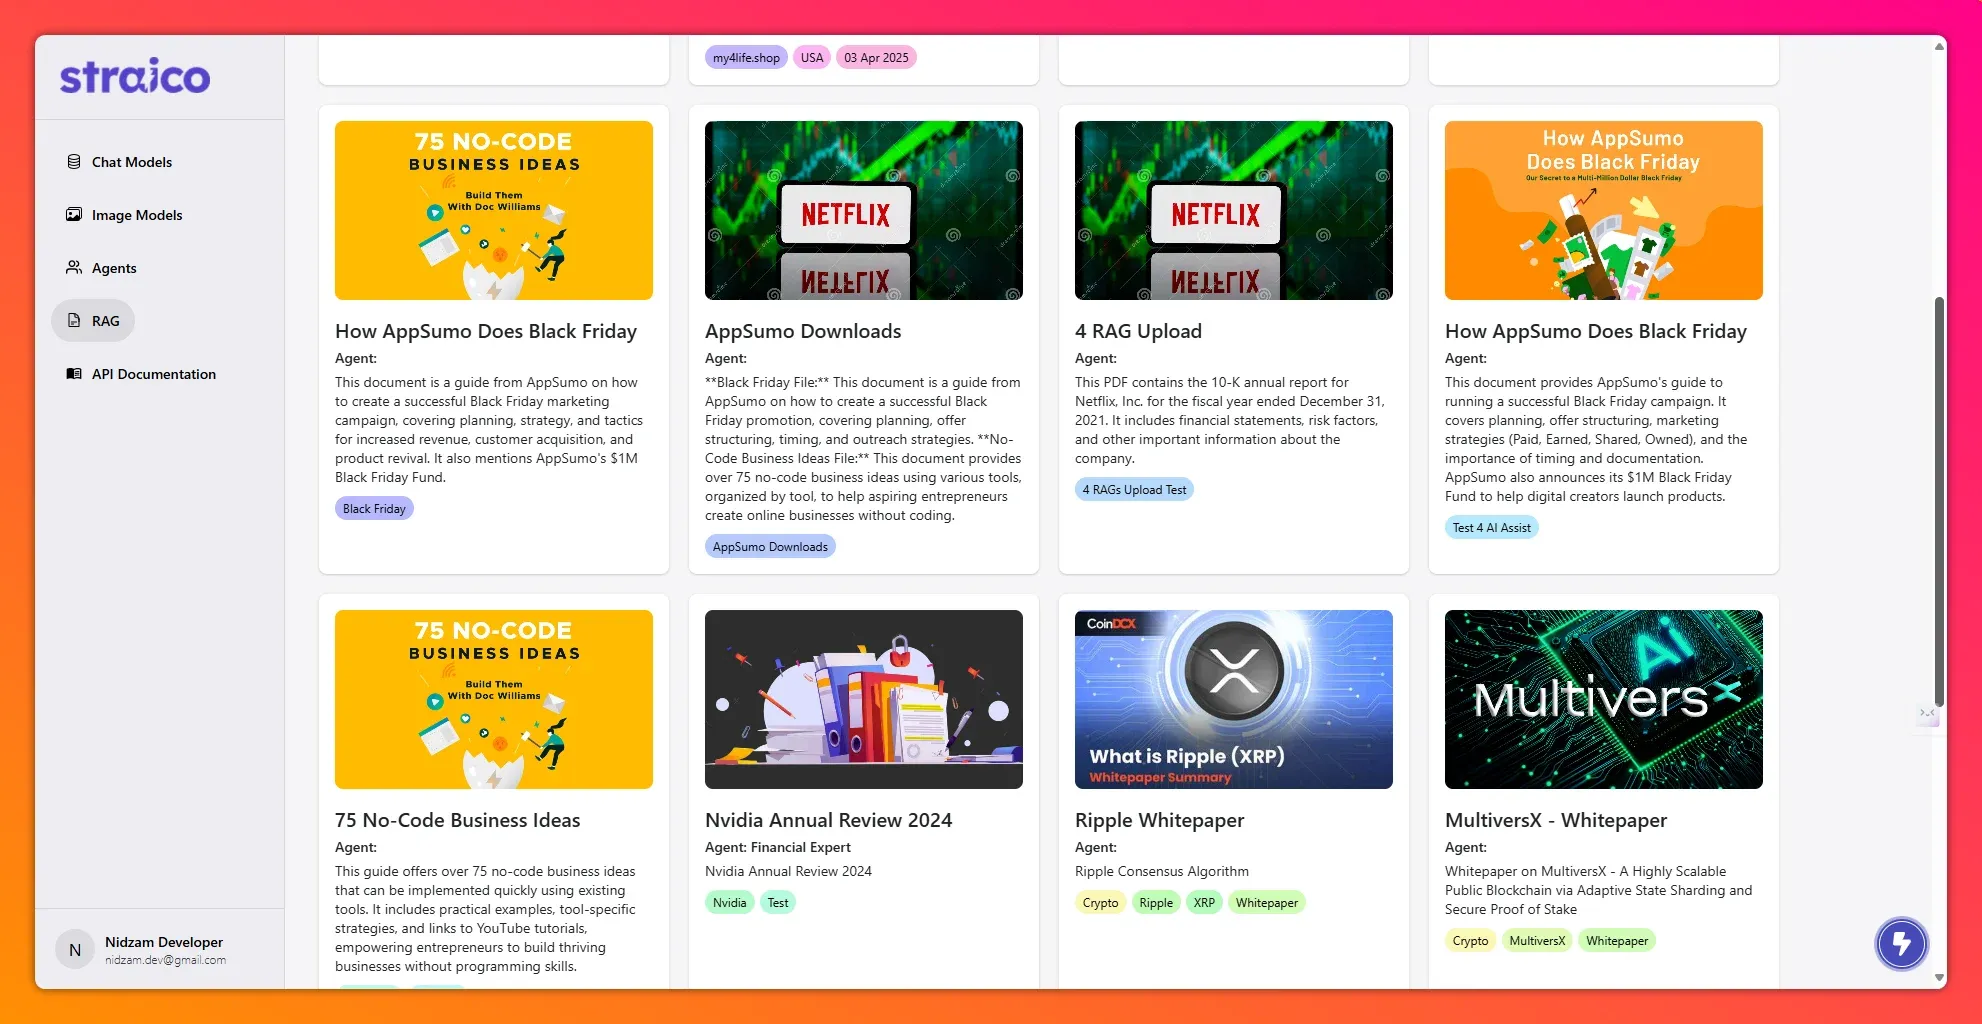
Task: Click the vertical page scrollbar
Action: tap(1939, 500)
